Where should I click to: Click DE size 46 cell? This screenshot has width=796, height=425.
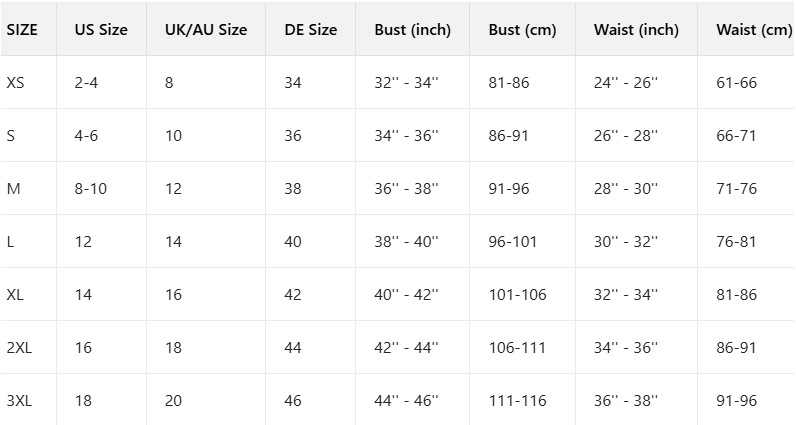pos(293,401)
